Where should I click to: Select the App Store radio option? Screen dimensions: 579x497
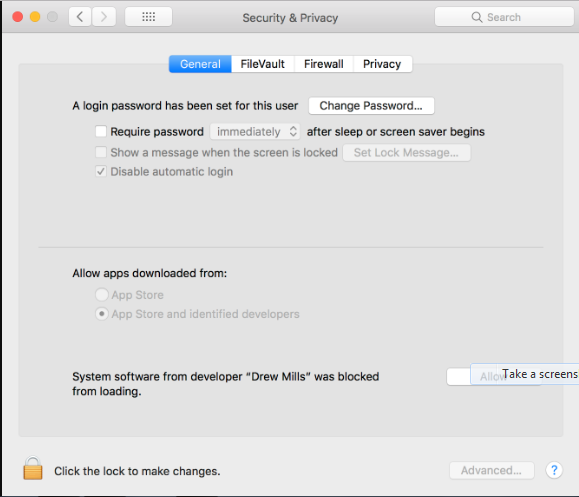[x=102, y=295]
